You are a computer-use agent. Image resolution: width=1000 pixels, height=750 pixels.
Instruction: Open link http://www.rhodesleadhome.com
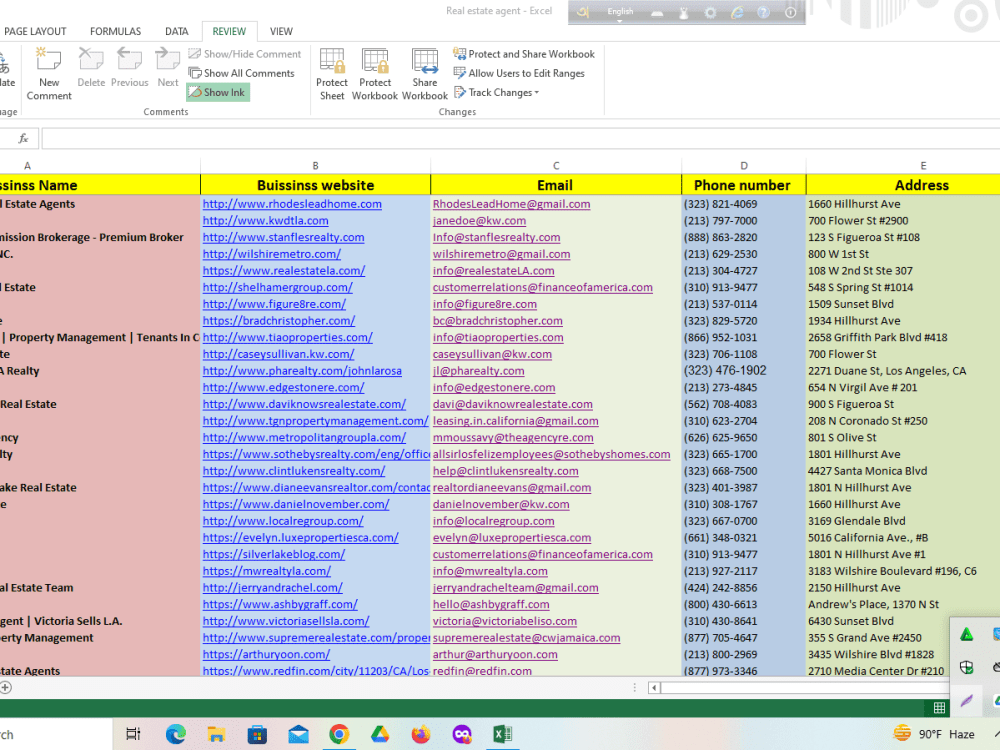tap(292, 204)
